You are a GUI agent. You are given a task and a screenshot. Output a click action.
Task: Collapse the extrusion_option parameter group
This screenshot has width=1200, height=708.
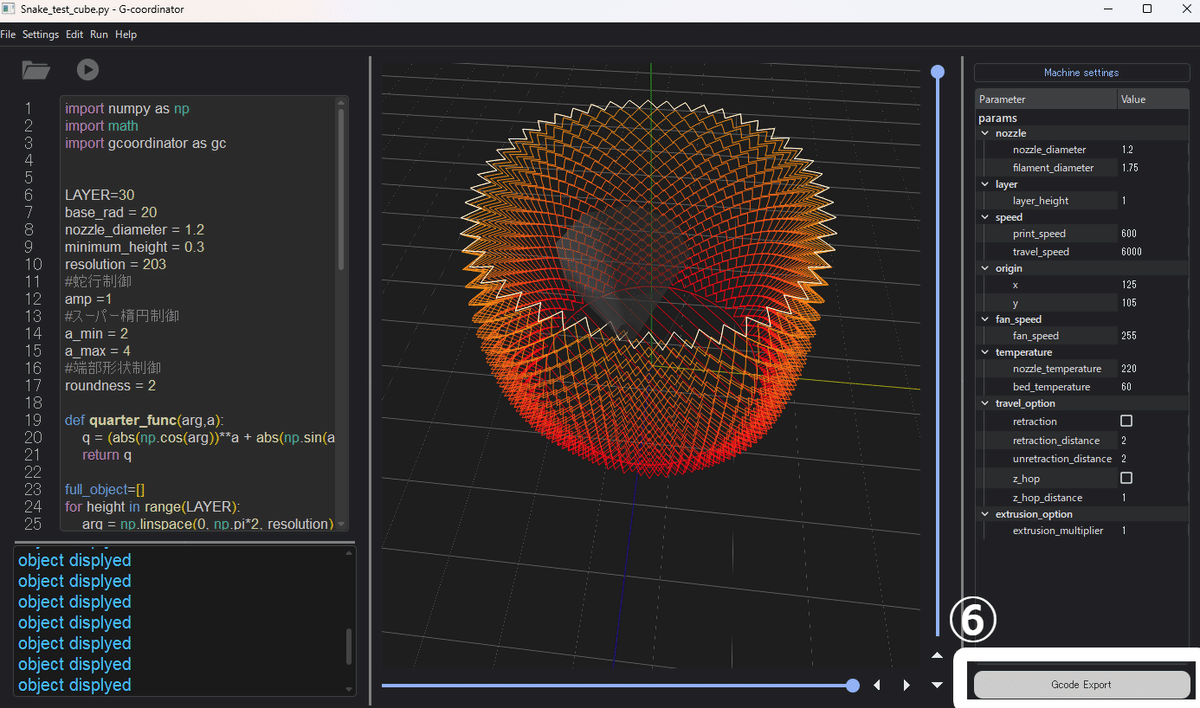tap(984, 514)
